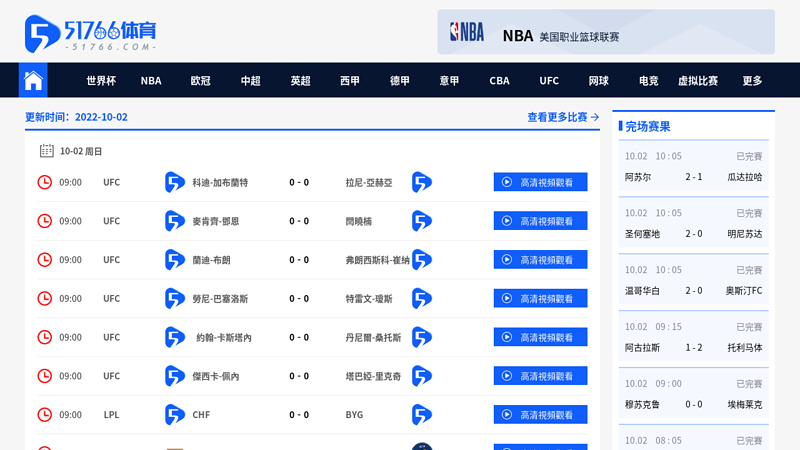Screen dimensions: 800x450
Task: Watch 約翰-卡斯塔內 match via 高清視頻觀看
Action: (x=540, y=337)
